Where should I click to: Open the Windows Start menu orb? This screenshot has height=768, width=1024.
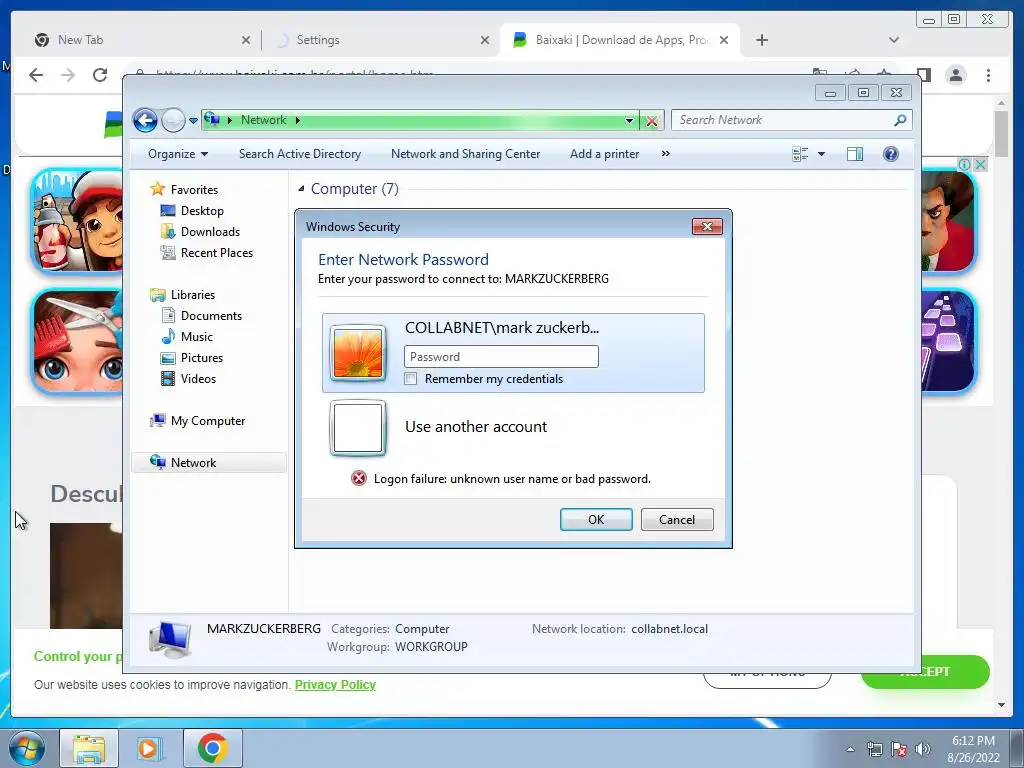pyautogui.click(x=27, y=748)
